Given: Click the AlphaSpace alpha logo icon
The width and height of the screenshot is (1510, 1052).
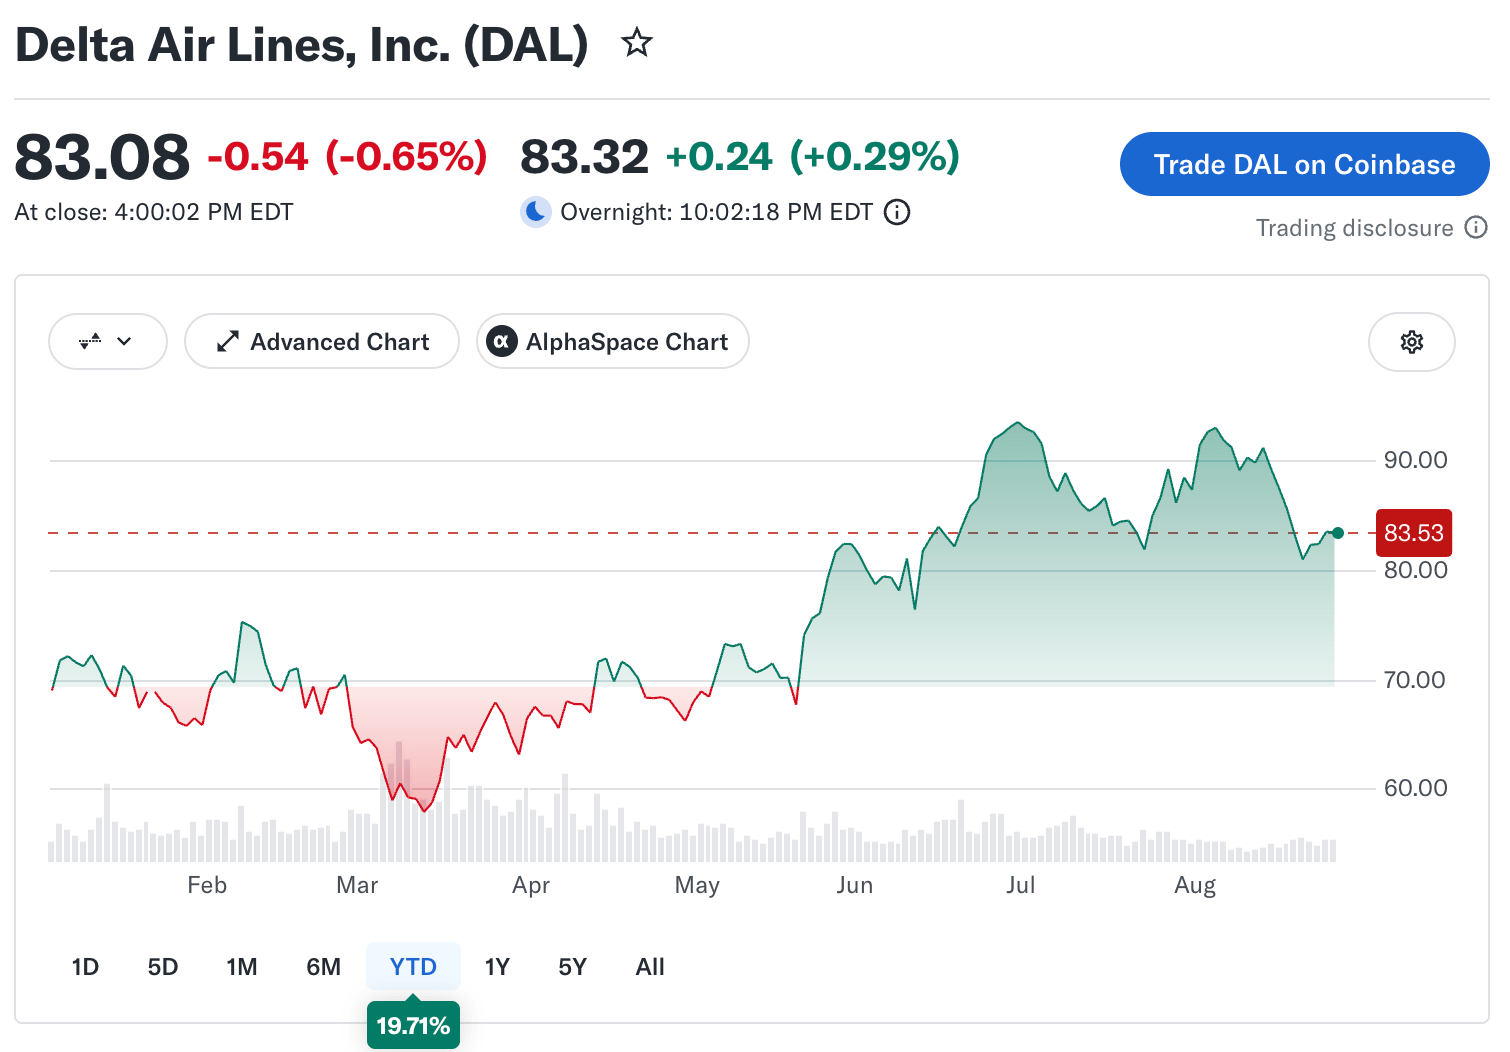Looking at the screenshot, I should [x=501, y=342].
